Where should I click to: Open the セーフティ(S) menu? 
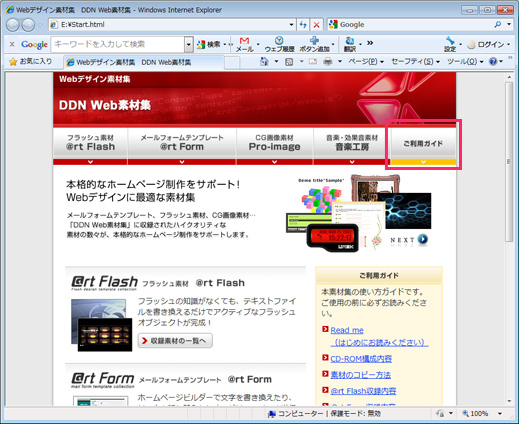pos(415,62)
